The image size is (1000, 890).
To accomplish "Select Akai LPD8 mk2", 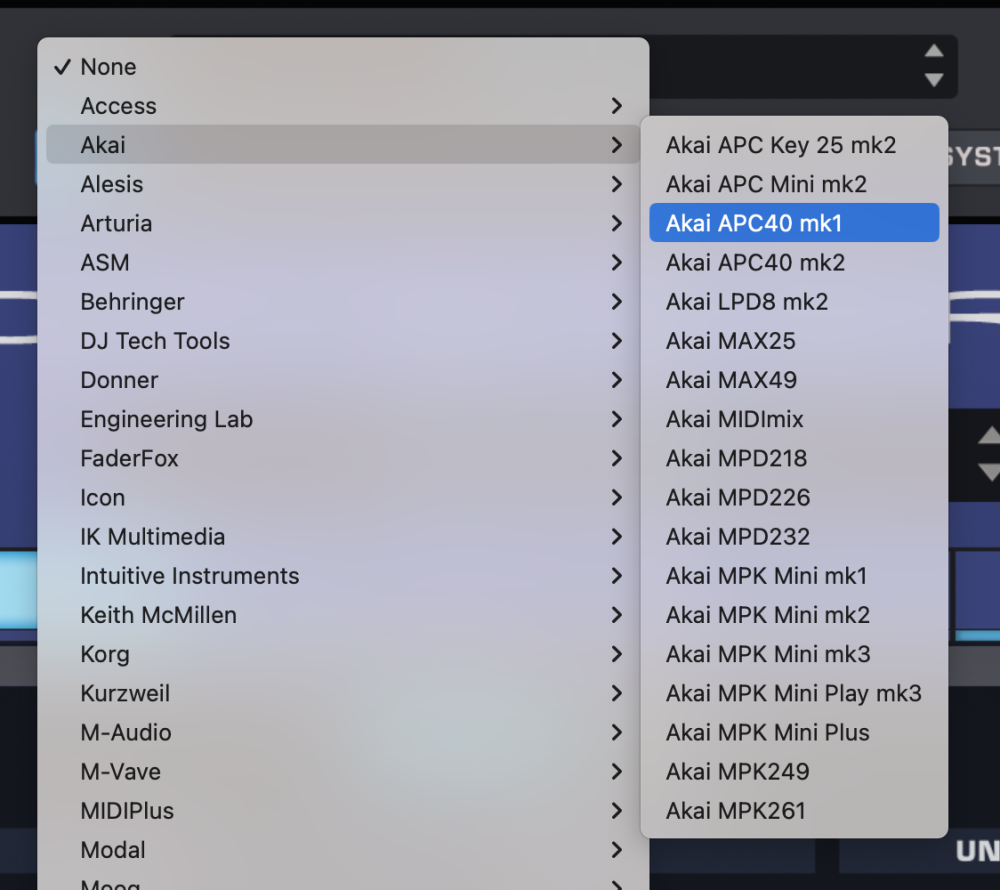I will [x=747, y=301].
